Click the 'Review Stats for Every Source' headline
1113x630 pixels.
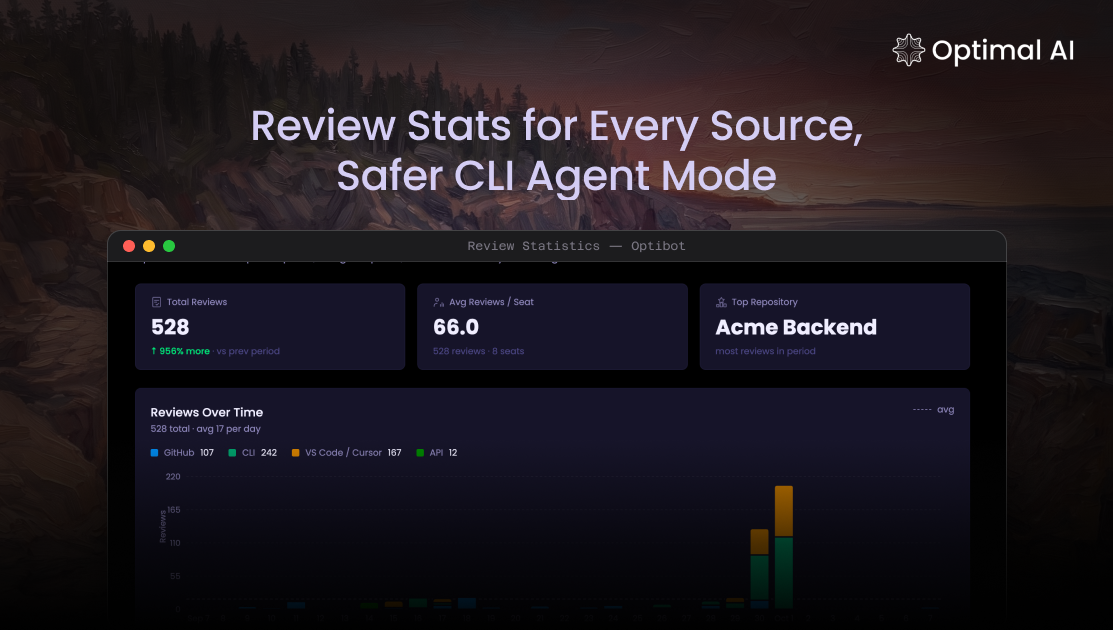click(x=556, y=126)
